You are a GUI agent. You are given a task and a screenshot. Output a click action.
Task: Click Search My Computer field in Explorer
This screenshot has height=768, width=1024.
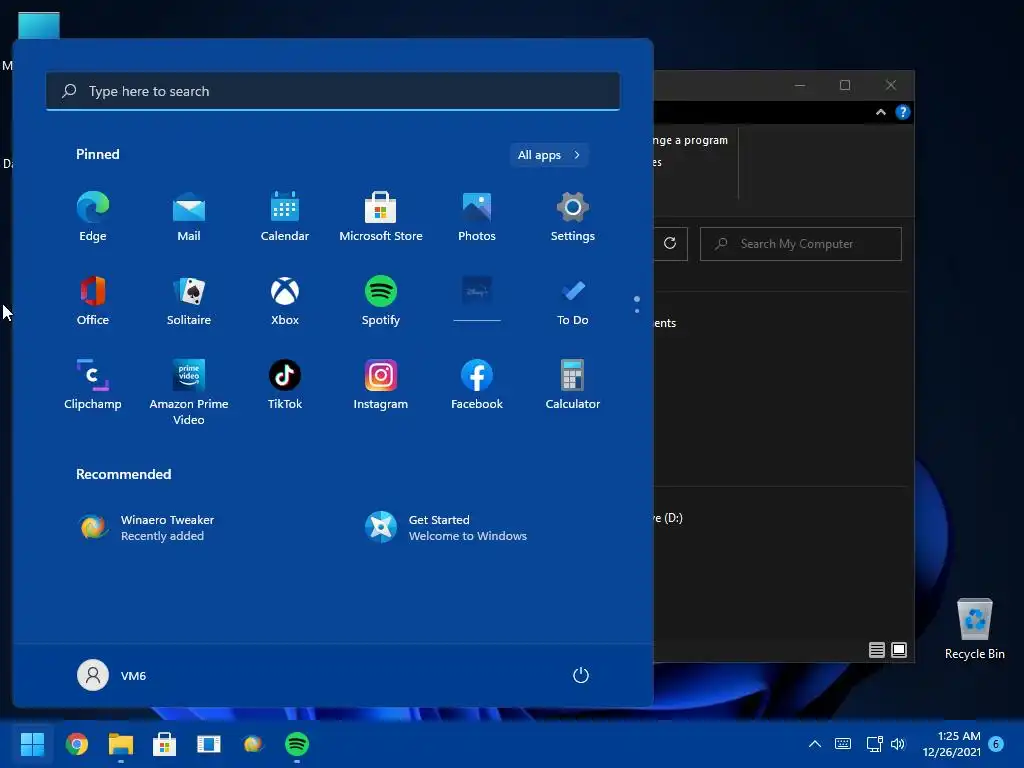point(801,244)
